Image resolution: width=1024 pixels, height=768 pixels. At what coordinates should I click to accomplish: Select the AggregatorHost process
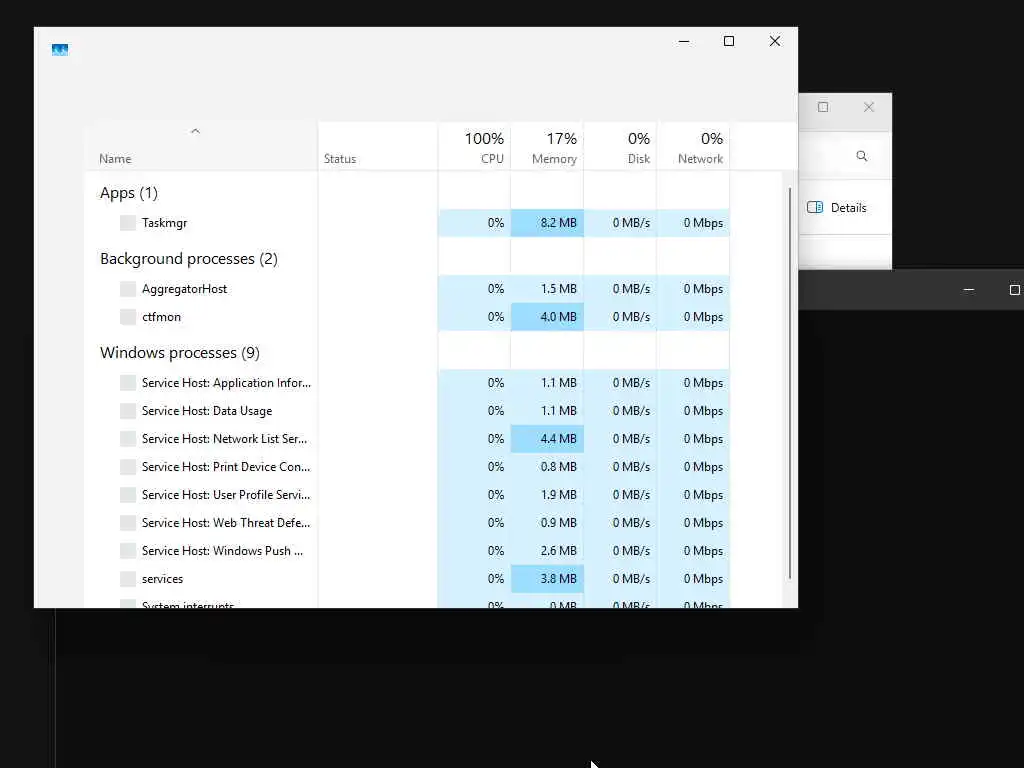[x=408, y=289]
